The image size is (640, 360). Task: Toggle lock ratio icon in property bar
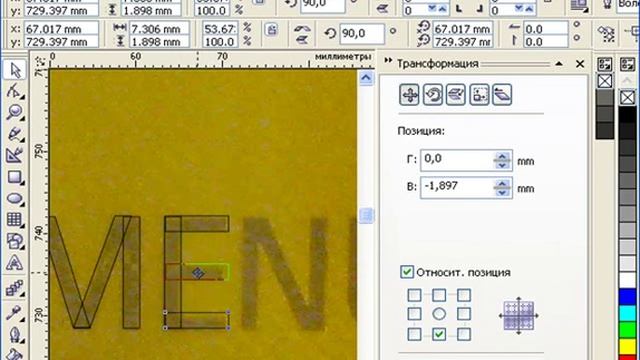point(271,30)
